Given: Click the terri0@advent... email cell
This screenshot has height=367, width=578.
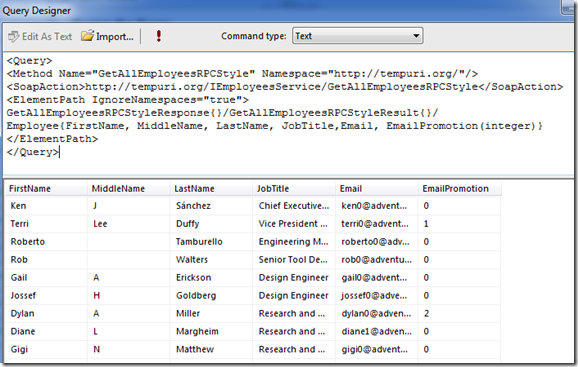Looking at the screenshot, I should 377,224.
